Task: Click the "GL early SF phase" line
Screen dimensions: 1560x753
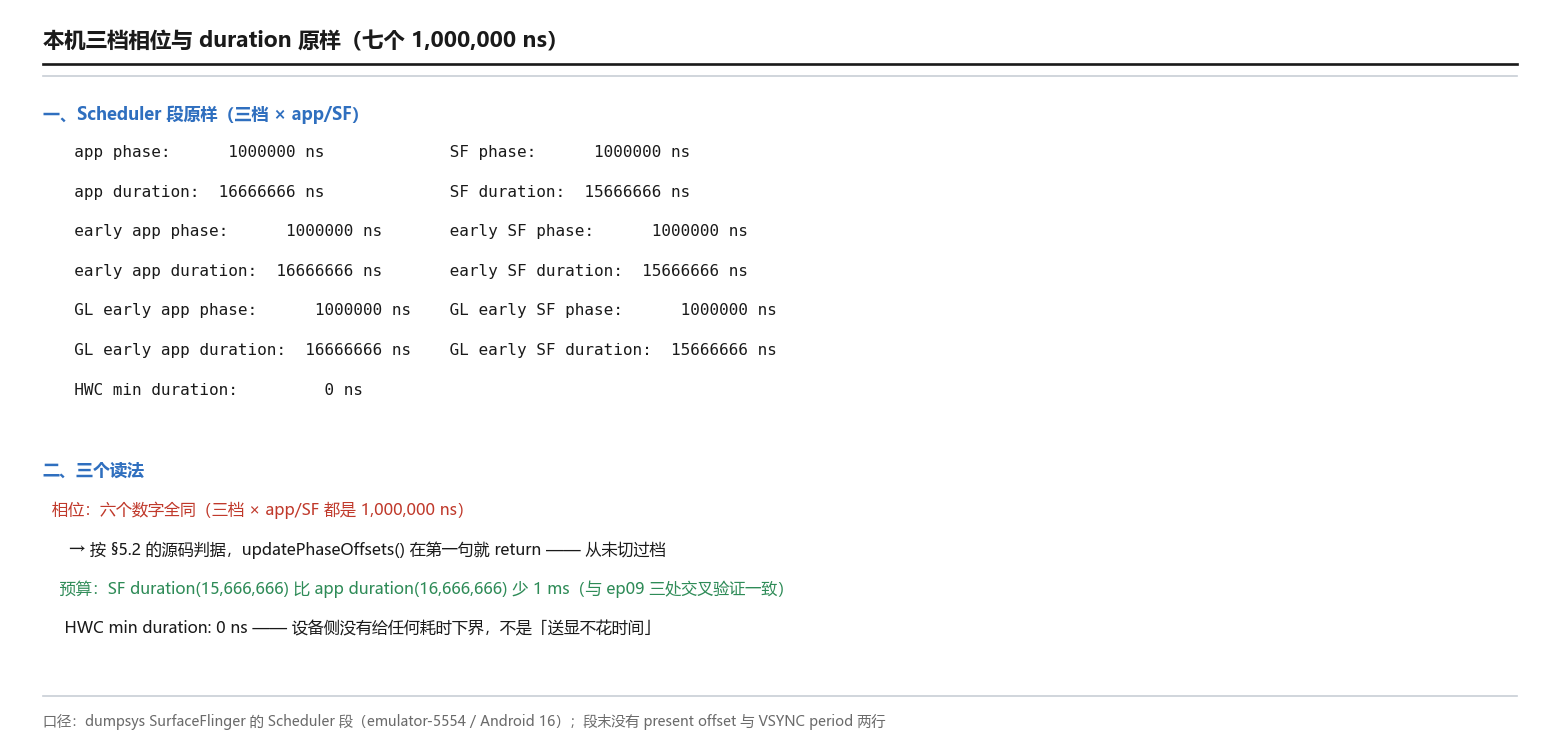Action: tap(613, 310)
